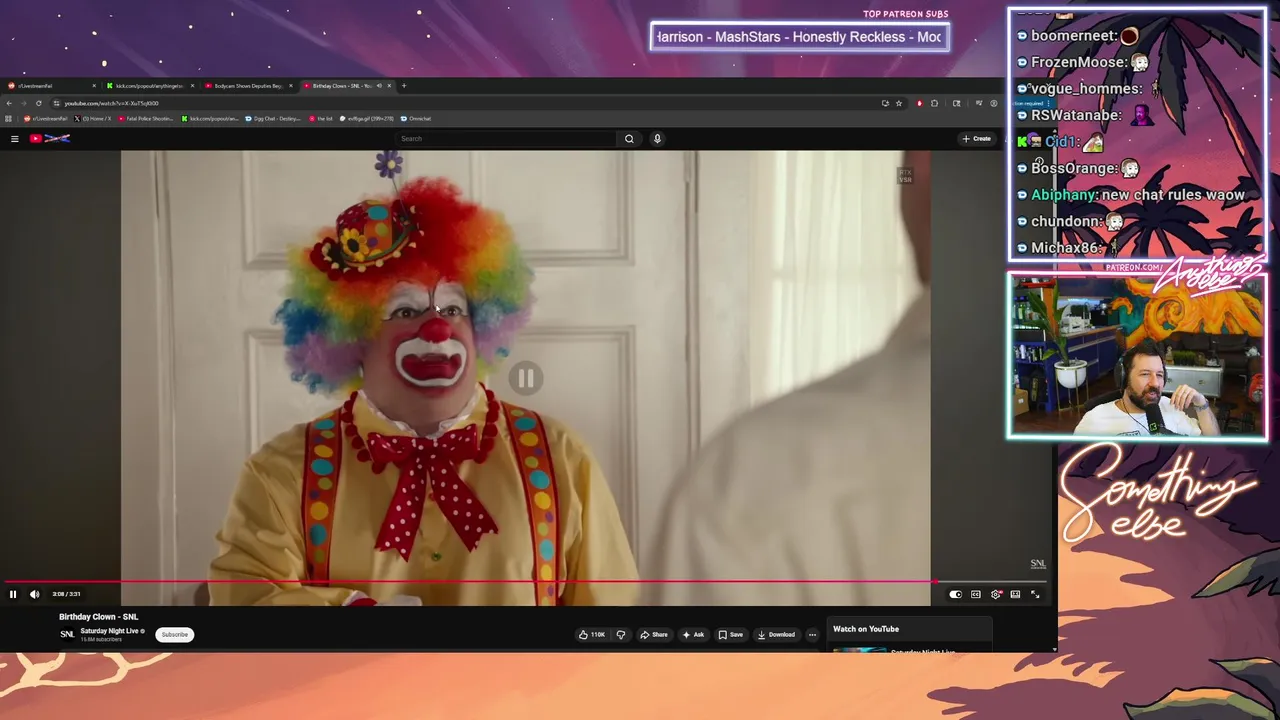The width and height of the screenshot is (1280, 720).
Task: Like the video with the 110K thumbs-up
Action: pos(592,634)
